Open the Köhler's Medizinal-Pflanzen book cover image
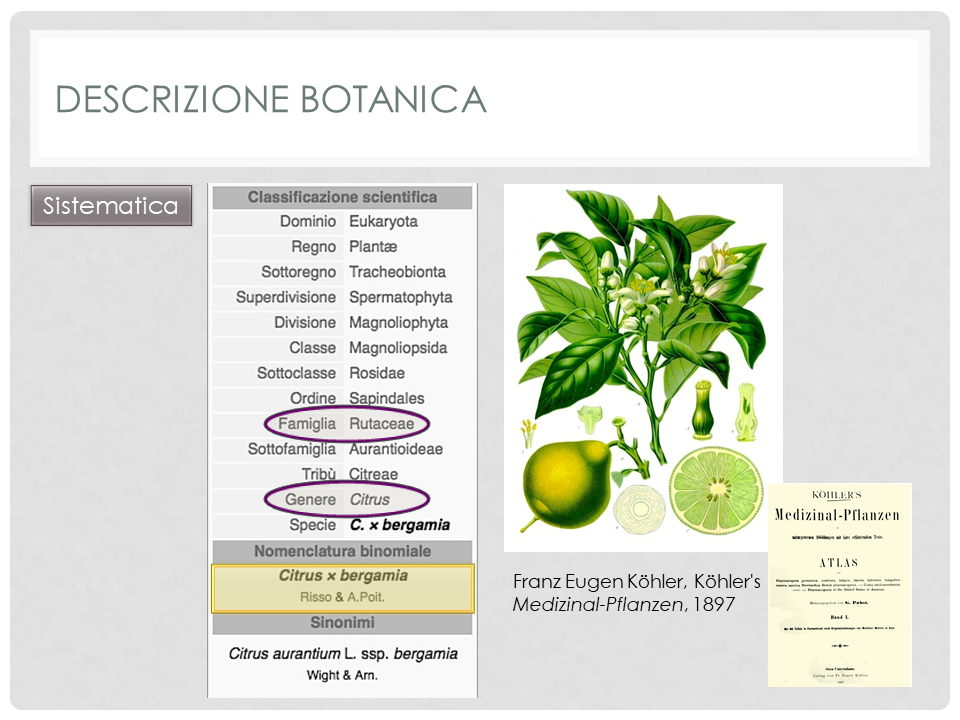Image resolution: width=960 pixels, height=720 pixels. tap(840, 585)
